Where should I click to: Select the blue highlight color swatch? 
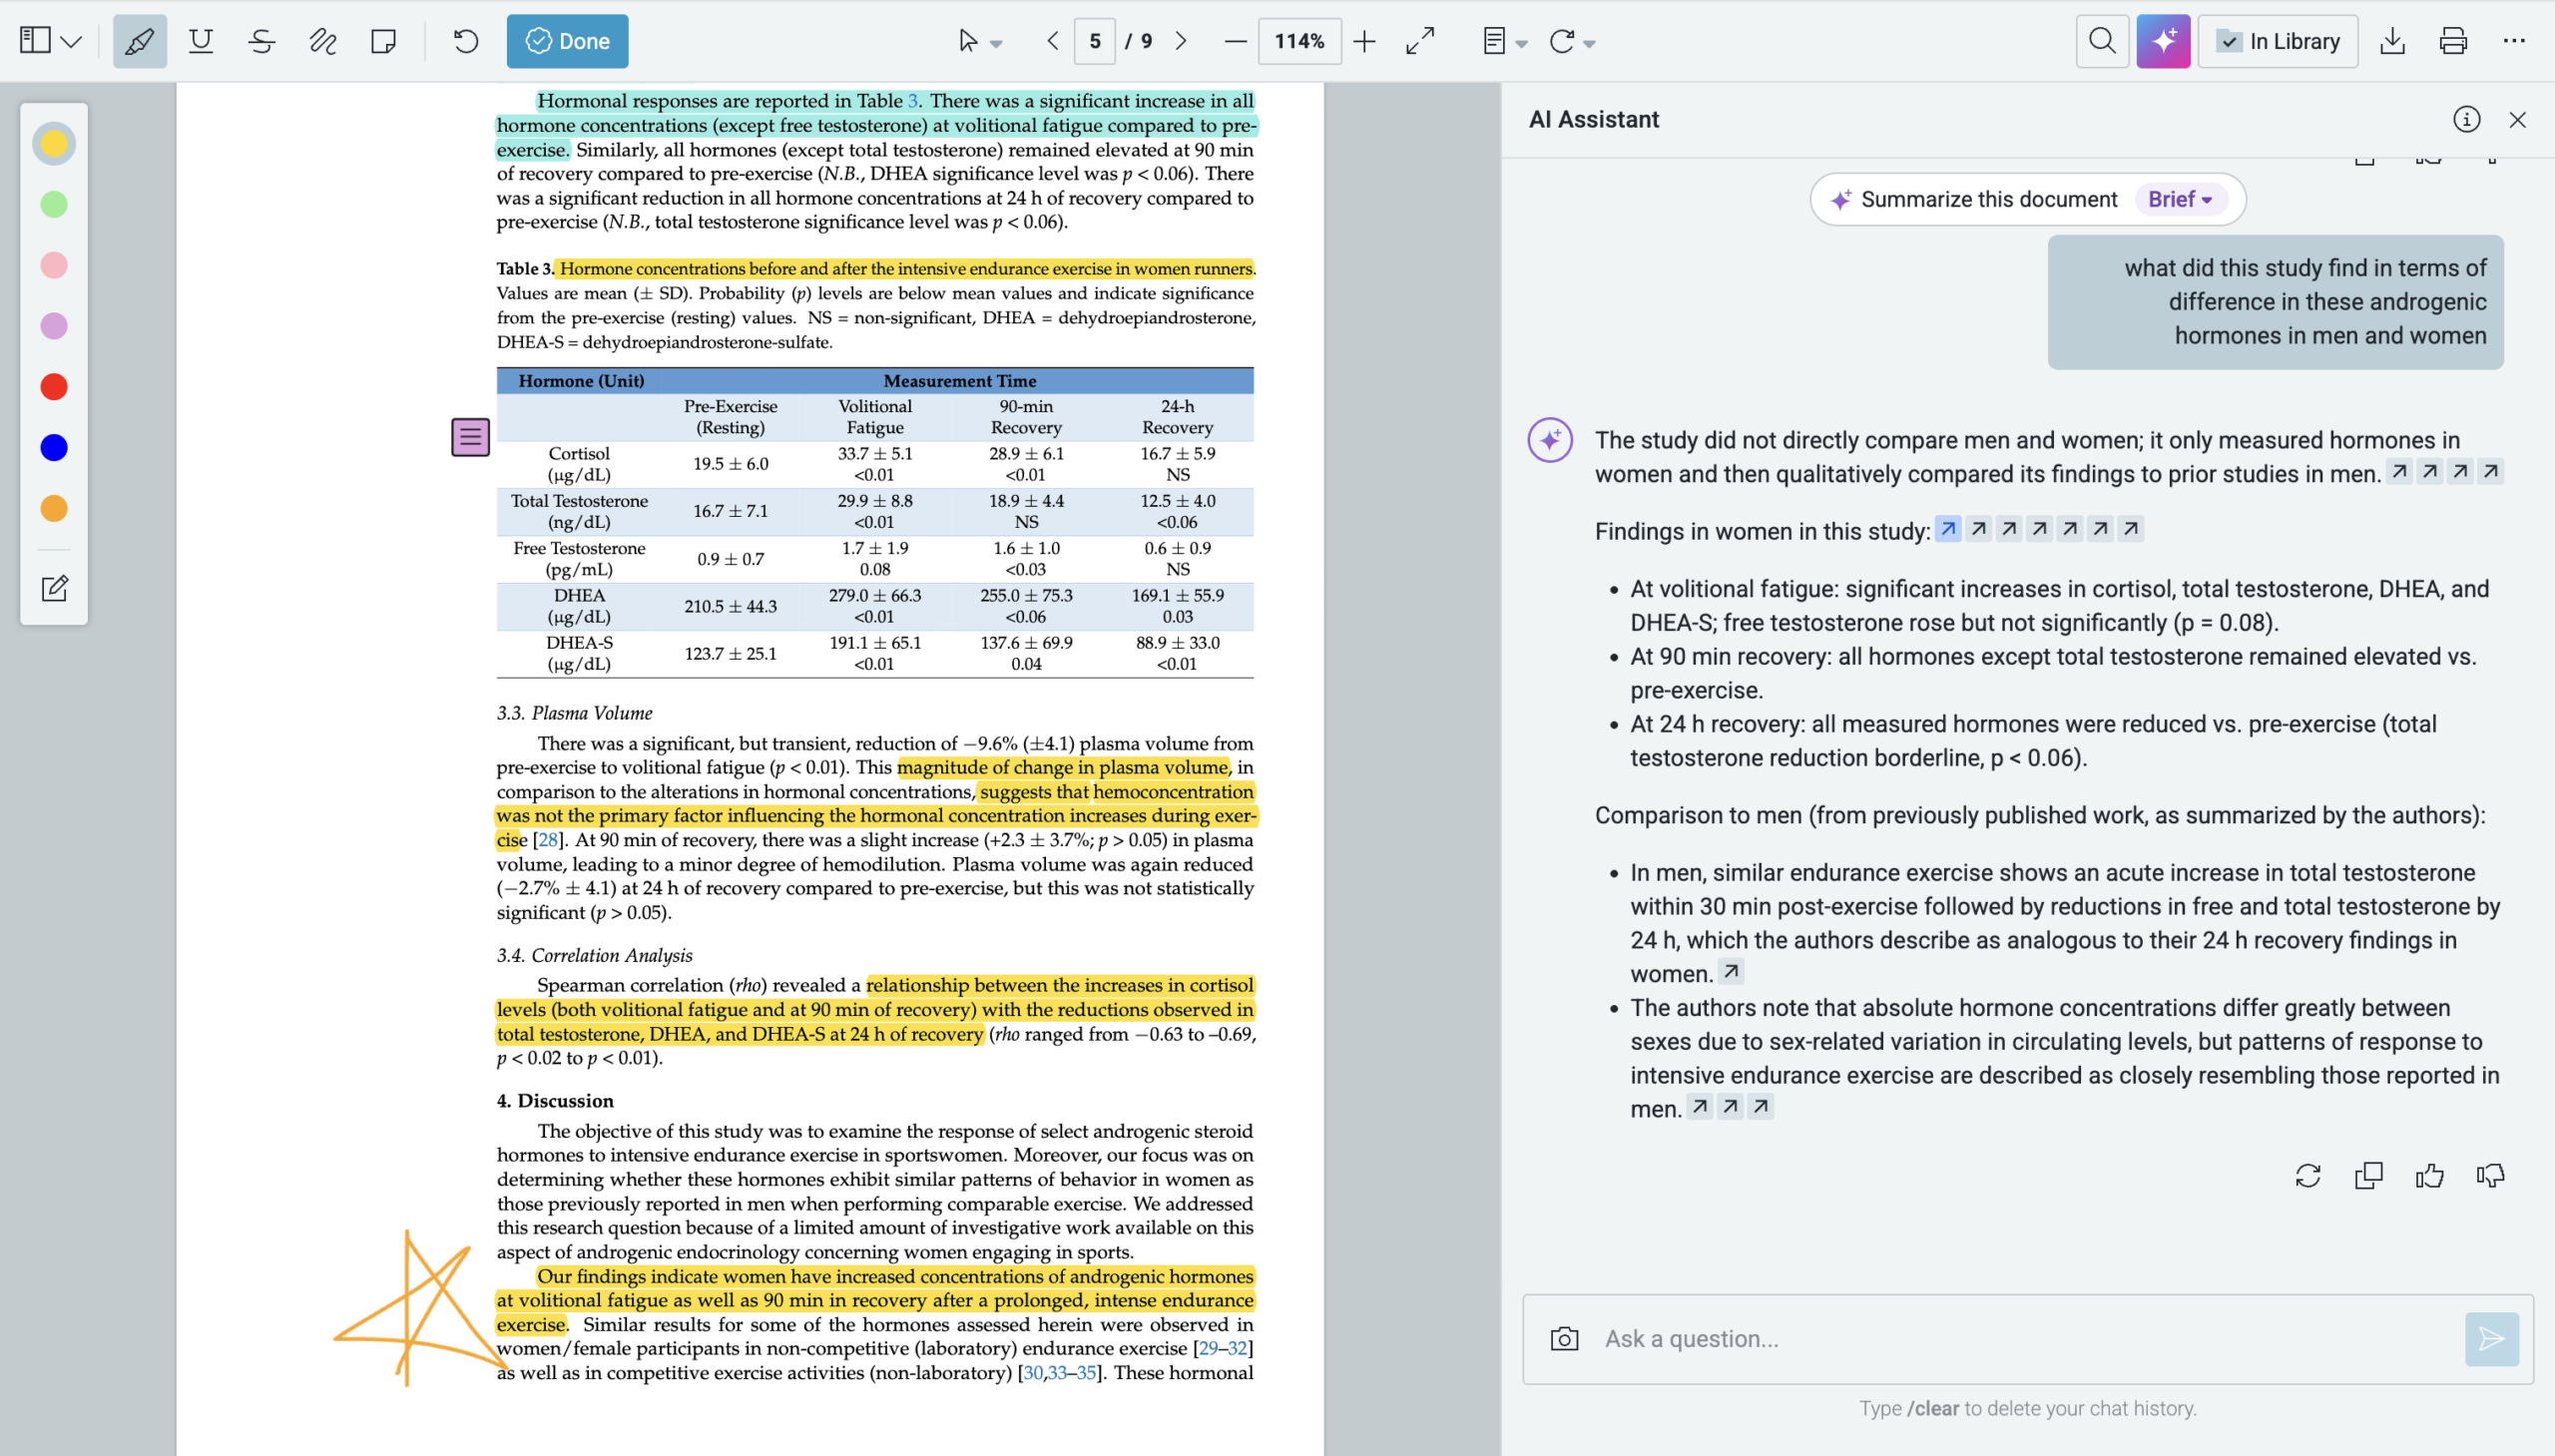[54, 447]
